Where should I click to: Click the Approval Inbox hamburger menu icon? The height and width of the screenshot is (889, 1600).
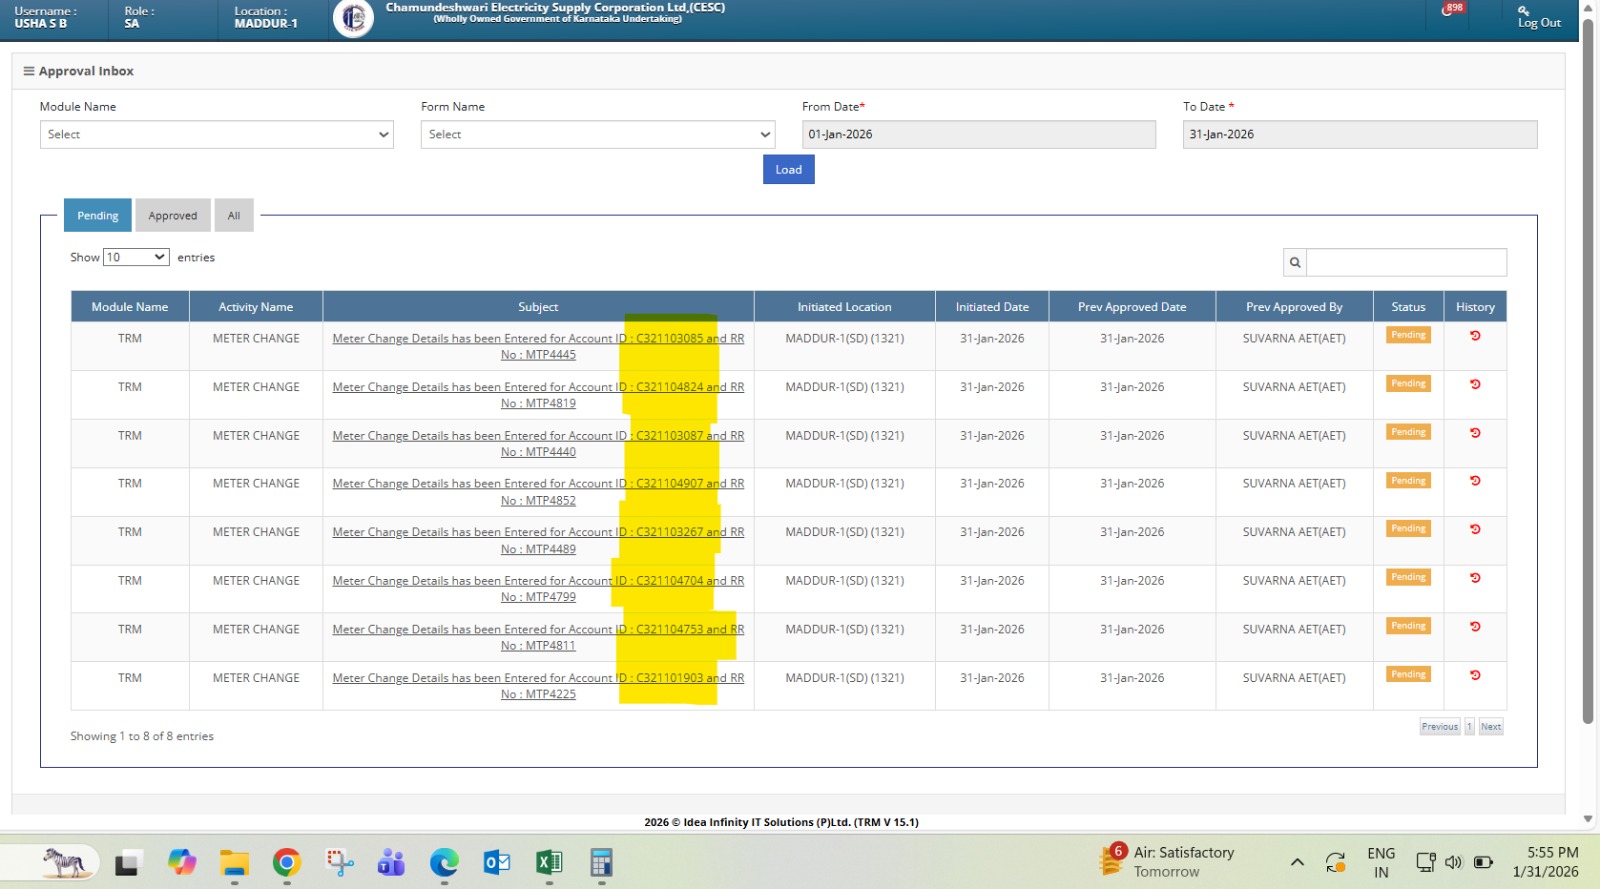coord(28,71)
